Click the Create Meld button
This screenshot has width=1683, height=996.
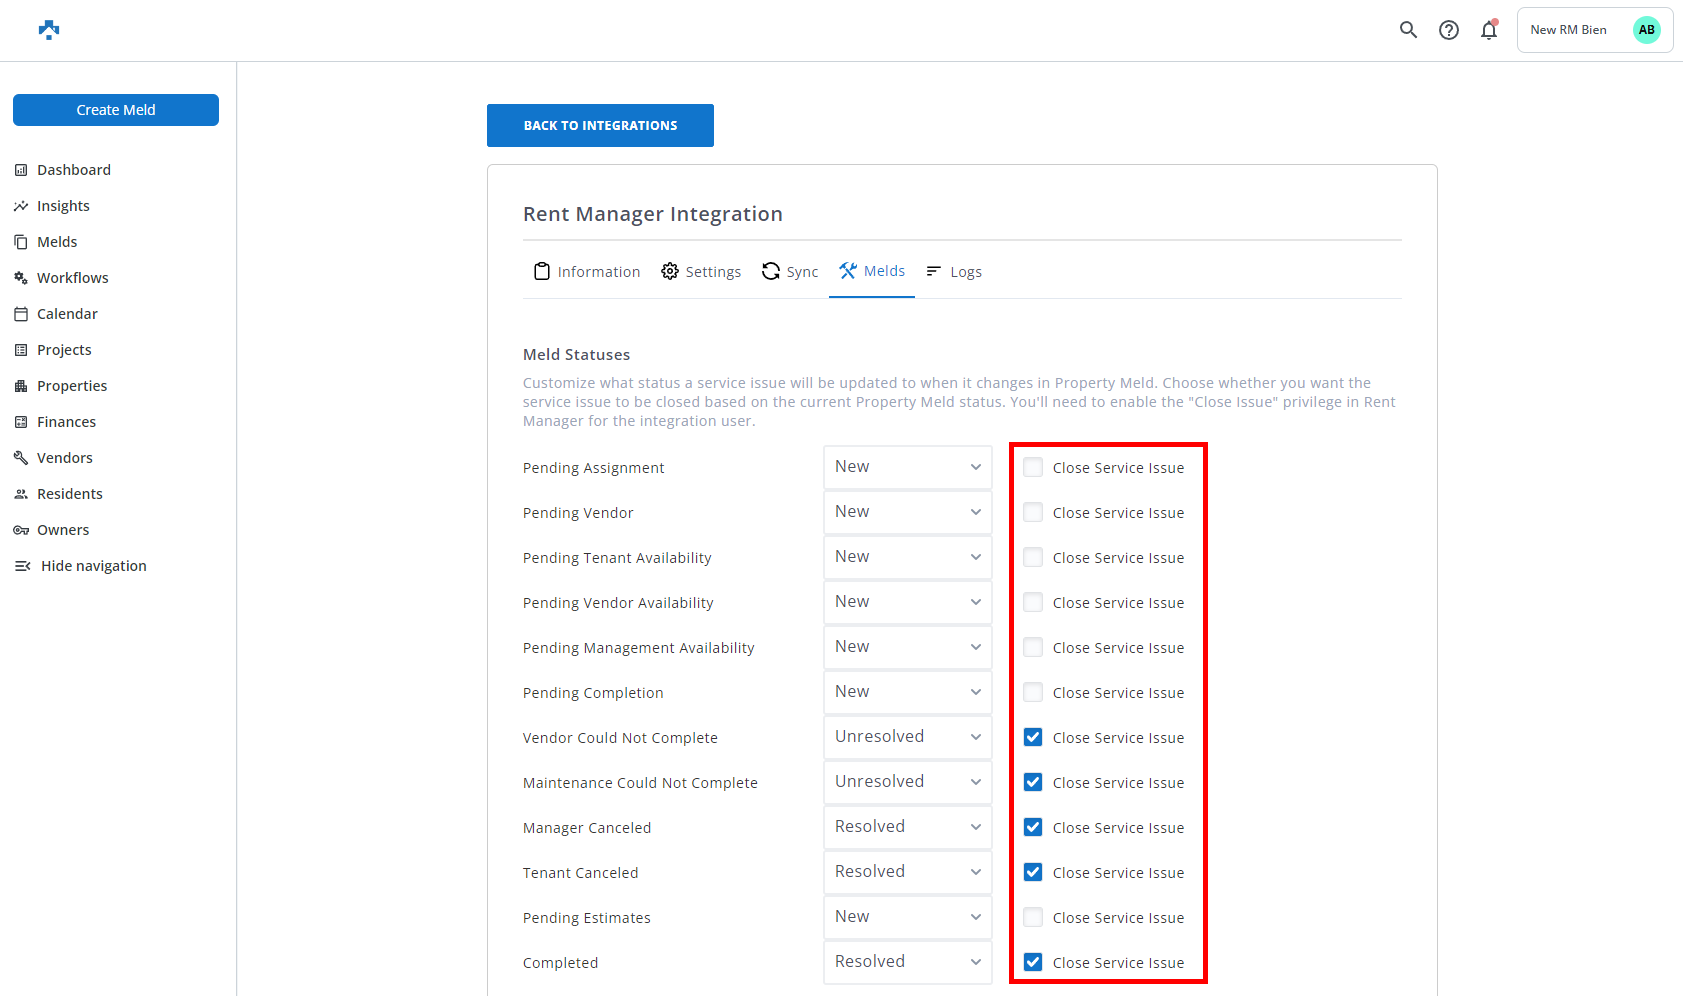coord(116,110)
